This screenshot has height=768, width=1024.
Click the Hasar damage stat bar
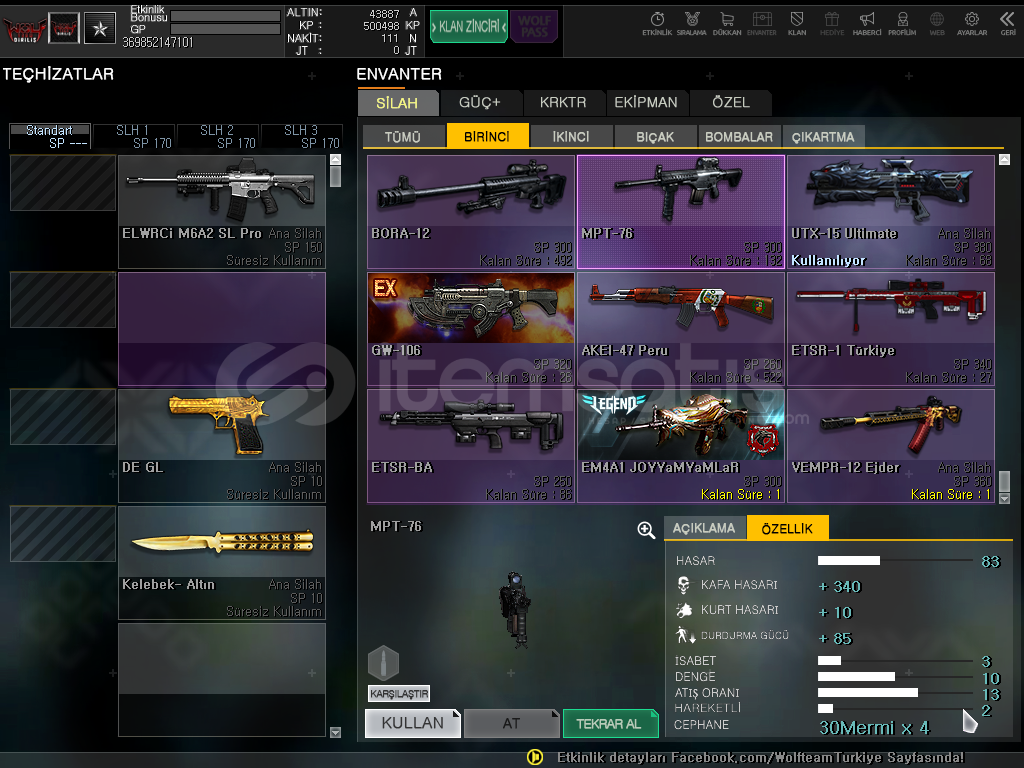click(x=895, y=560)
